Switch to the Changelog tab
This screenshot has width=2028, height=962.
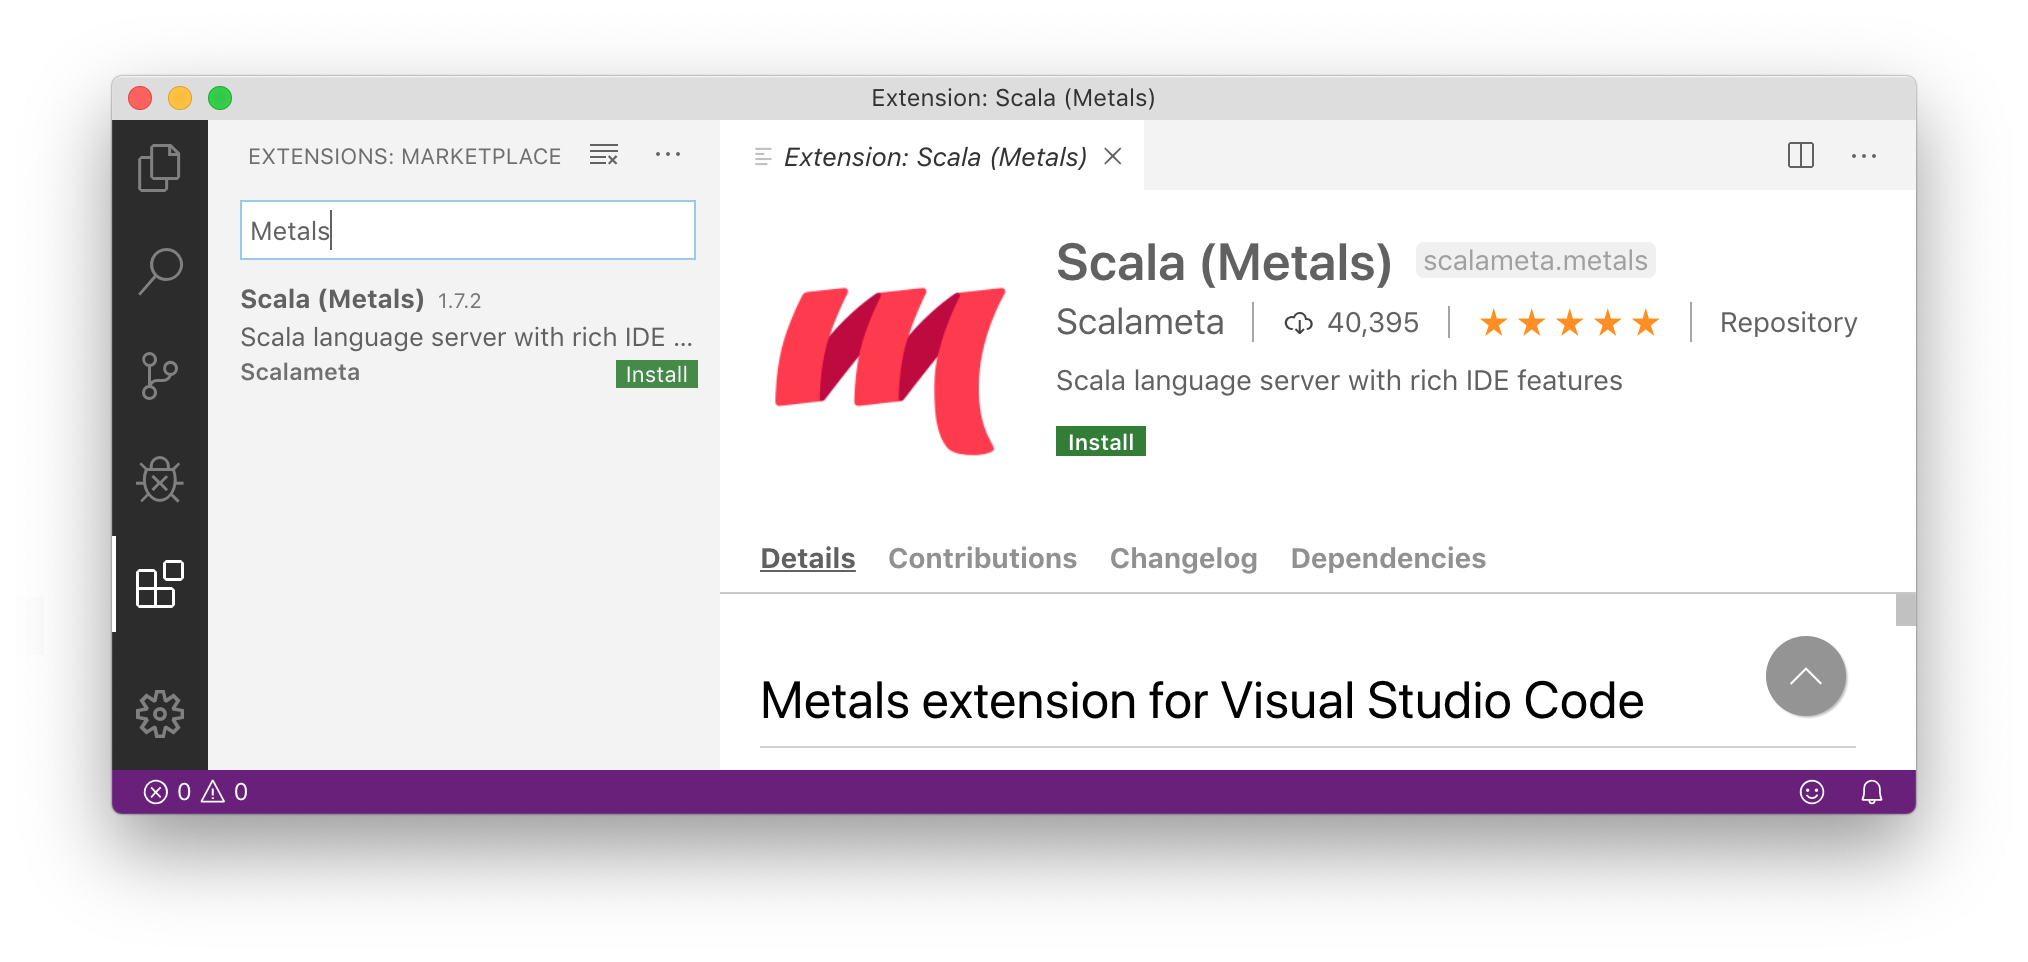coord(1183,558)
